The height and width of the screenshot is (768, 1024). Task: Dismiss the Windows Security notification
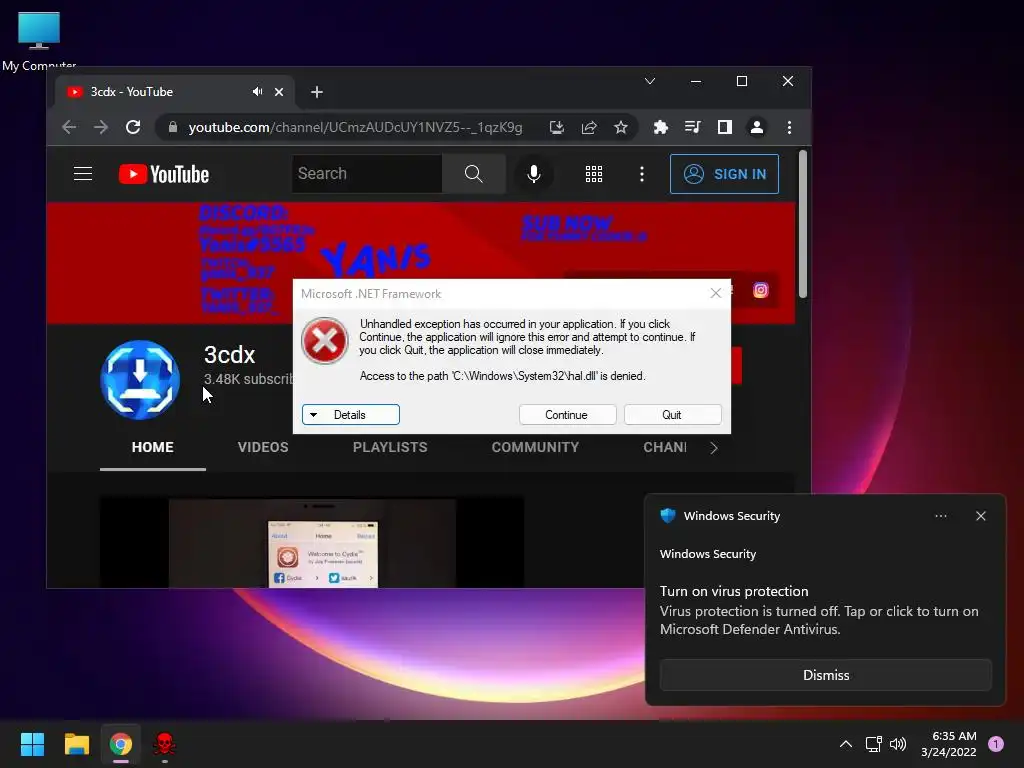(825, 675)
